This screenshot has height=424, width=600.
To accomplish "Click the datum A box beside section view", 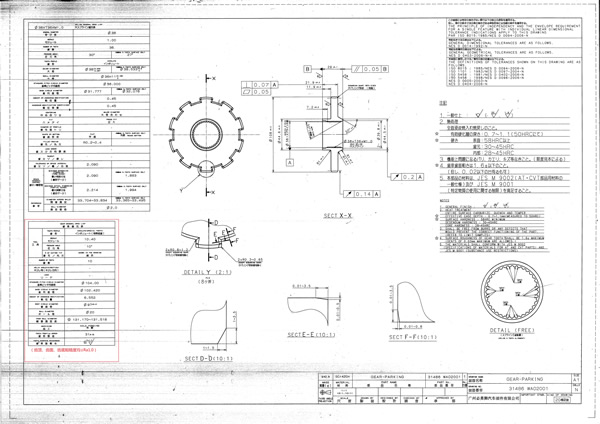I will point(291,160).
